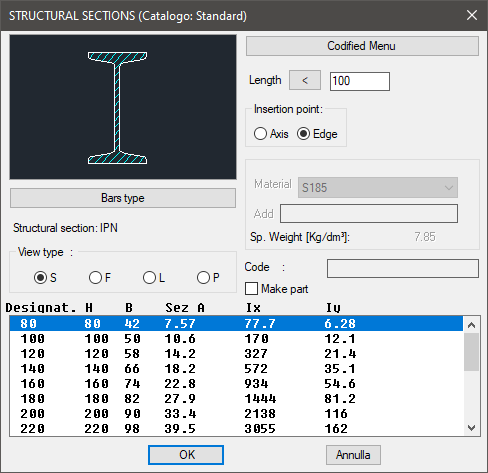Open the Material S185 dropdown
Screen dimensions: 488x473
point(378,188)
